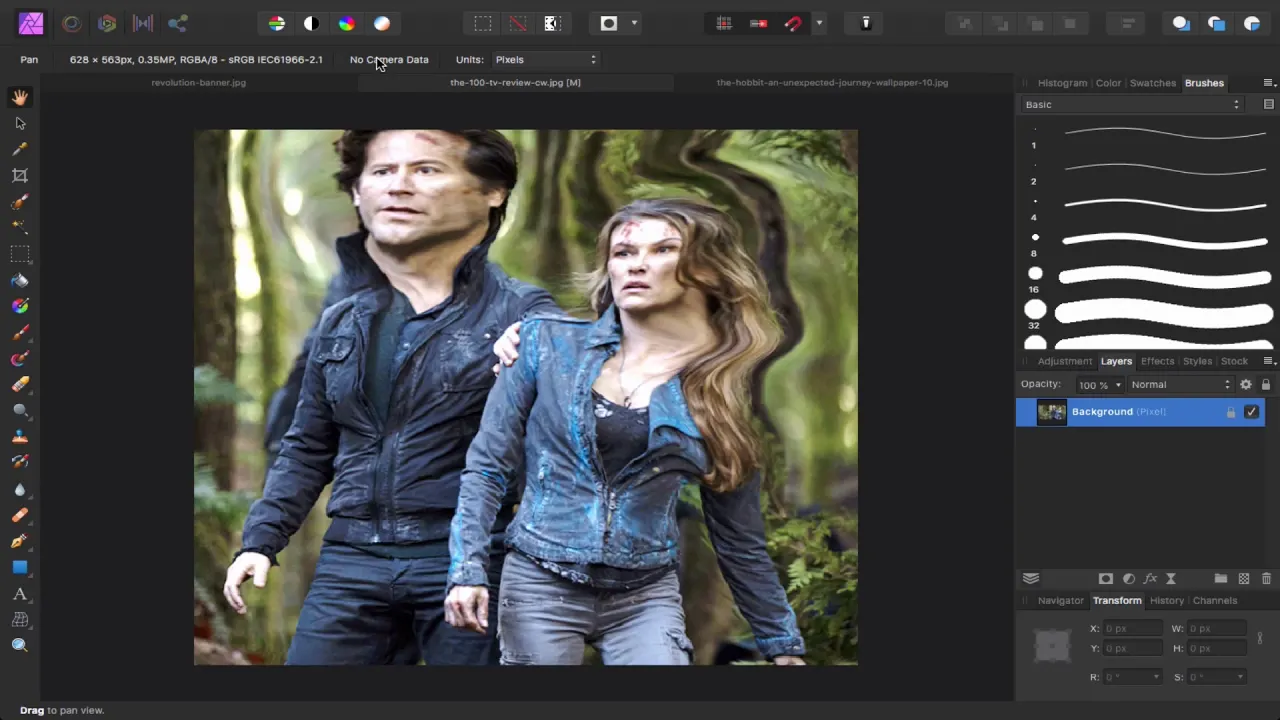The width and height of the screenshot is (1280, 720).
Task: Click the Invert Selection toolbar icon
Action: pyautogui.click(x=552, y=23)
